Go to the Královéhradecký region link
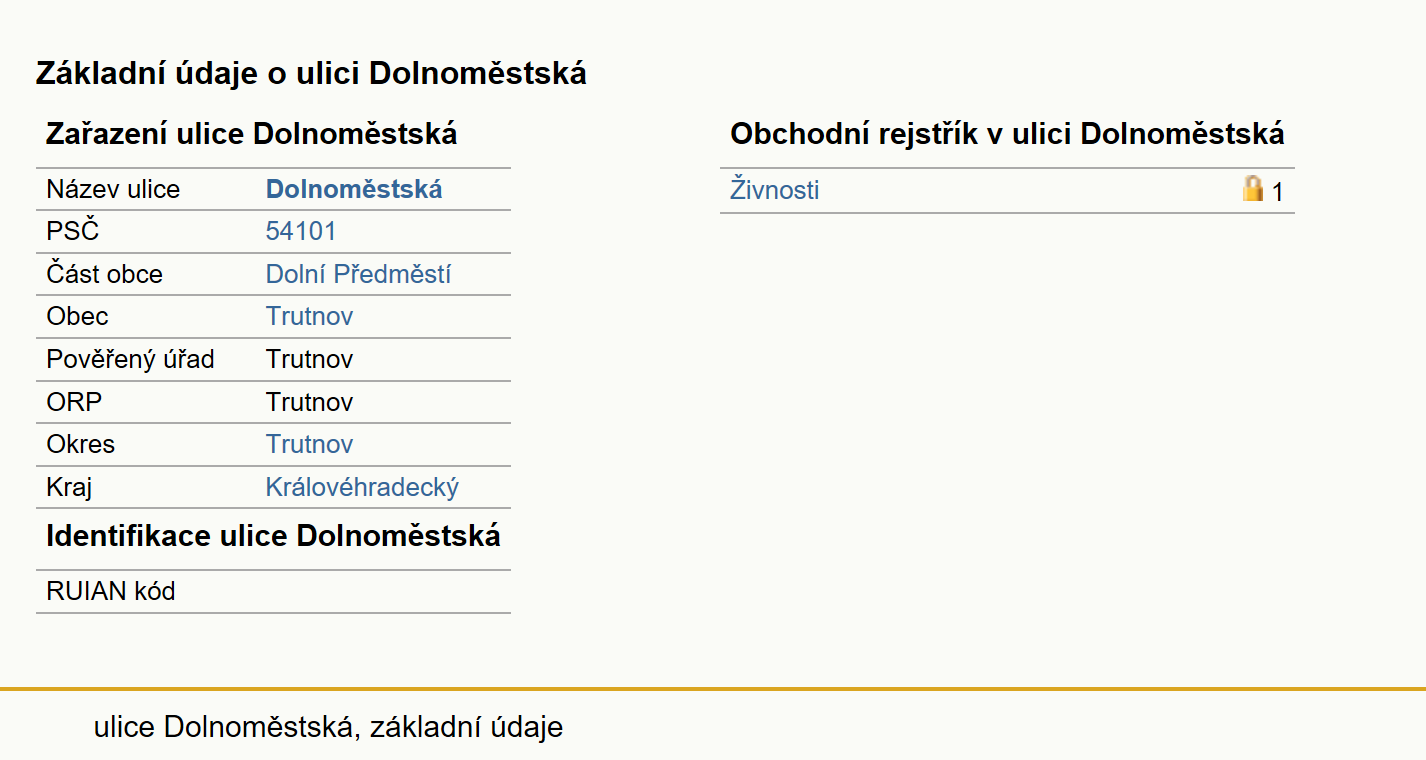The height and width of the screenshot is (760, 1426). [x=362, y=488]
